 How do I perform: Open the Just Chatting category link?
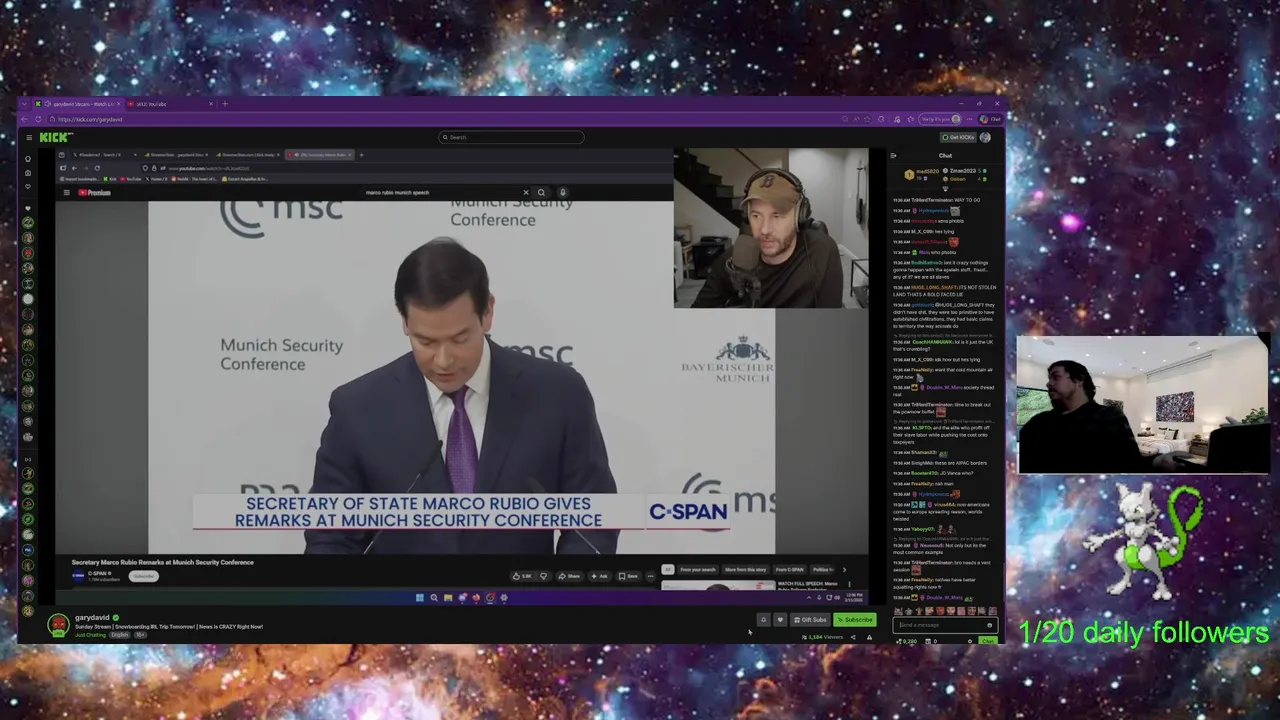90,635
